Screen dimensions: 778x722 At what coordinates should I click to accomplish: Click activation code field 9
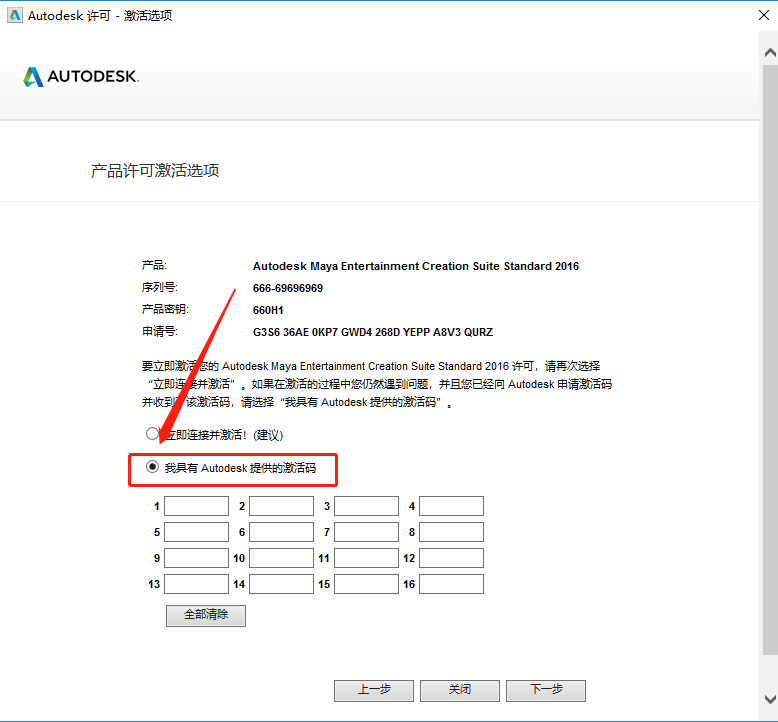coord(196,558)
